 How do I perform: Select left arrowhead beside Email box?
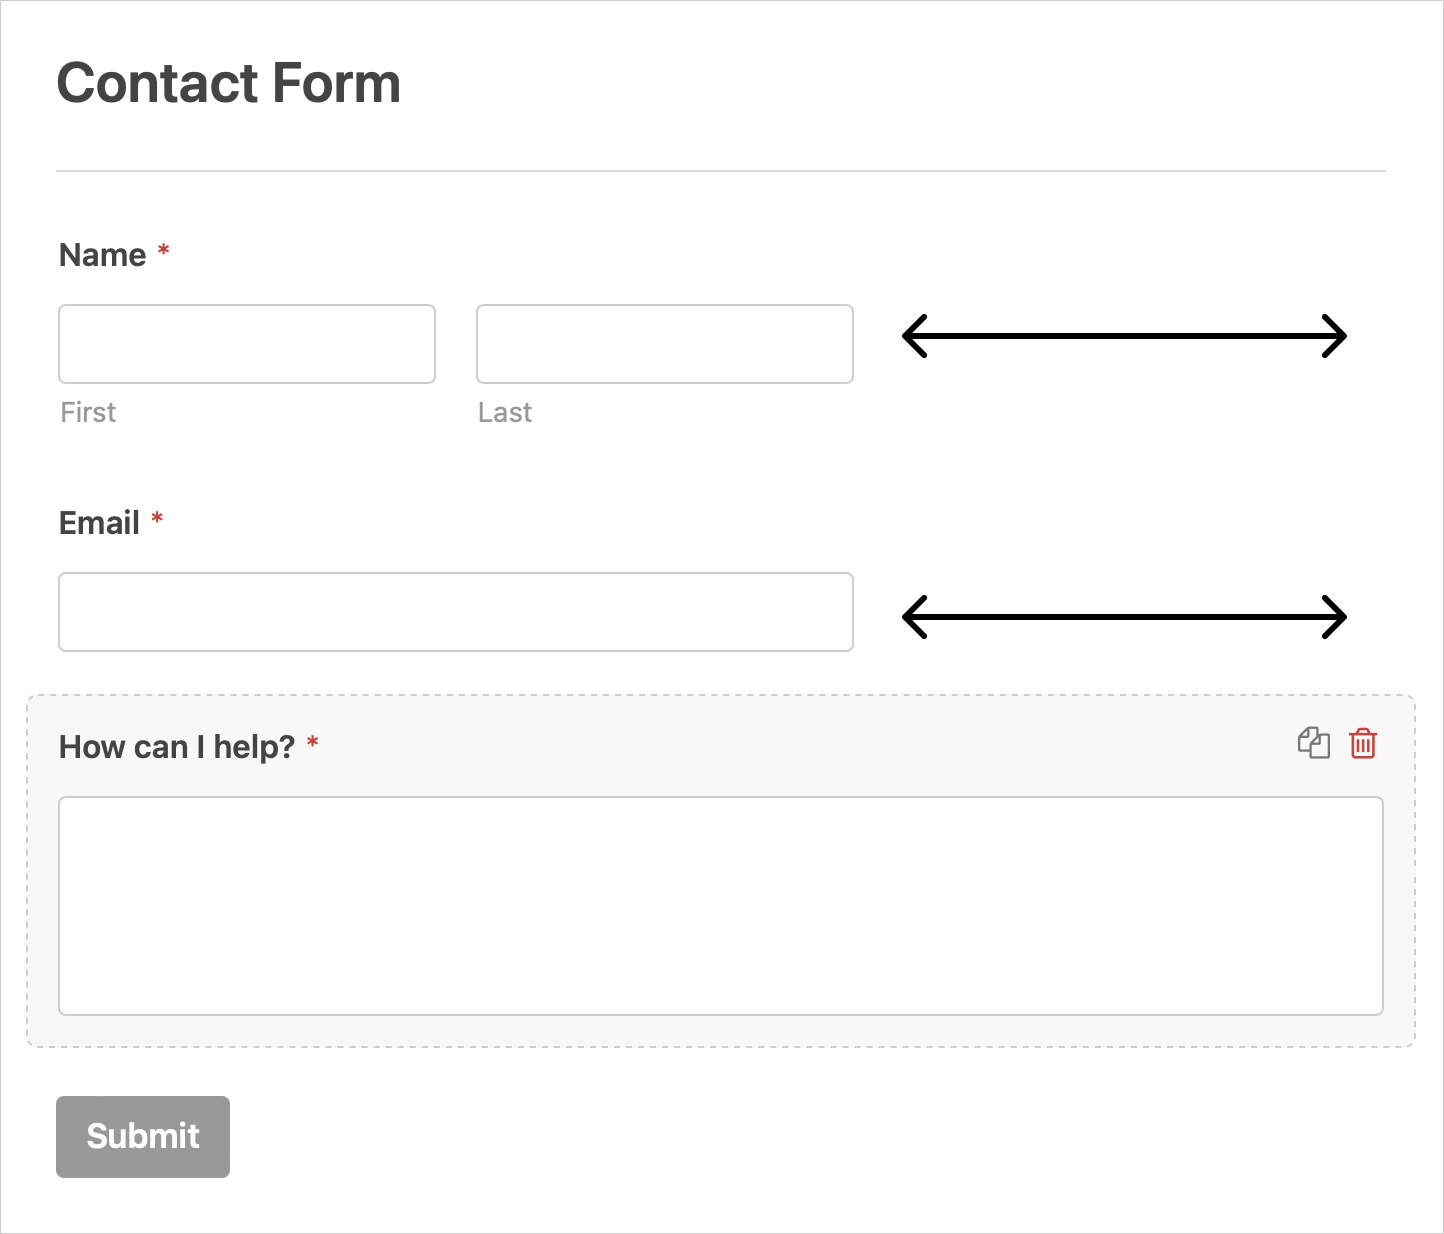click(x=915, y=617)
